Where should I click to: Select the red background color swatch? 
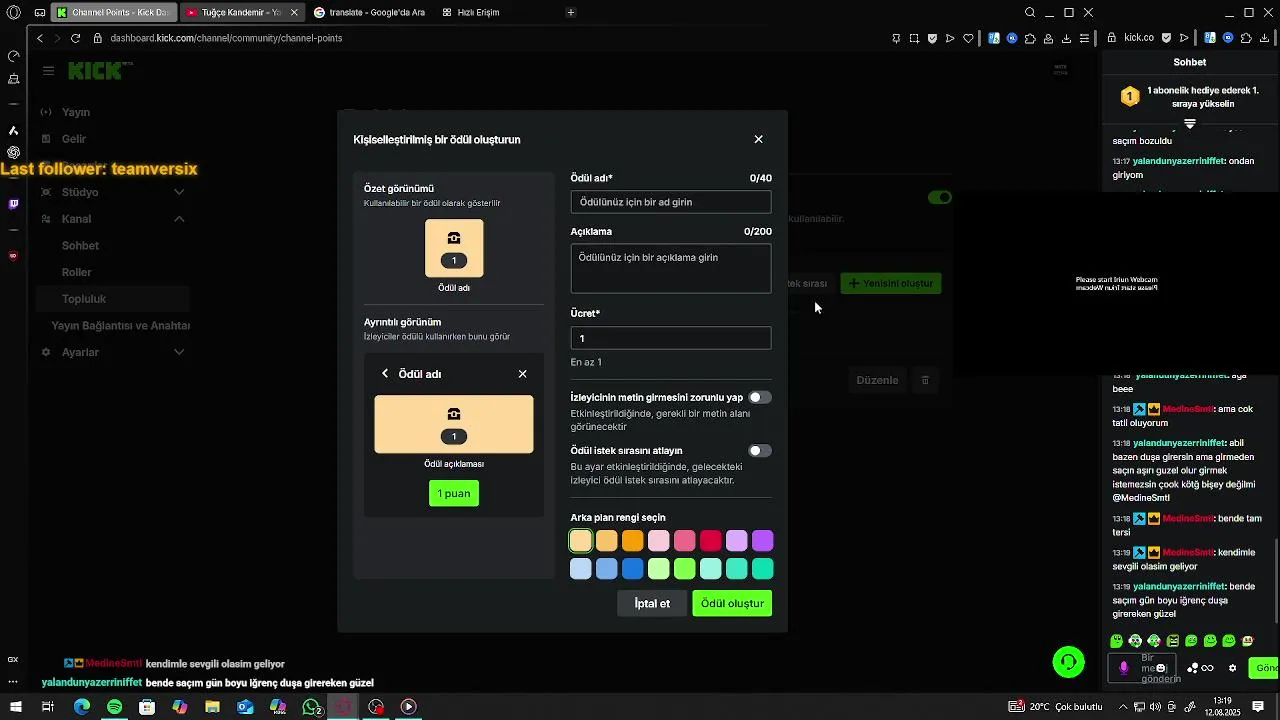tap(711, 541)
